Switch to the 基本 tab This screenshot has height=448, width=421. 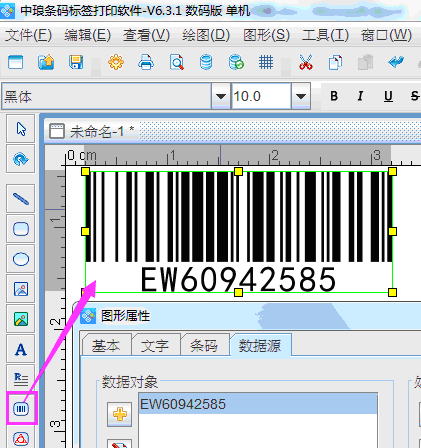[x=106, y=345]
